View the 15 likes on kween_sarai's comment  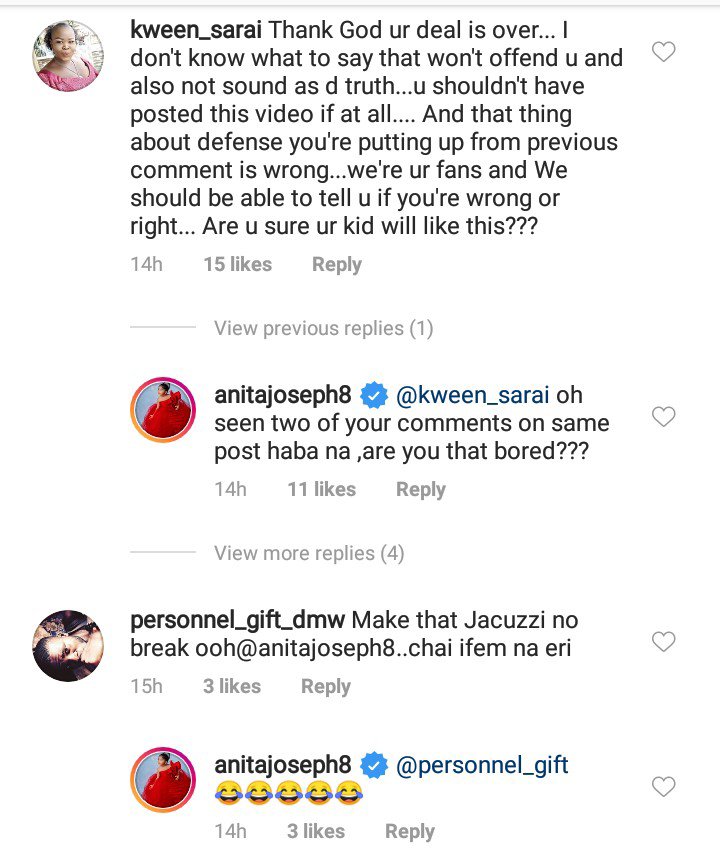[x=237, y=265]
